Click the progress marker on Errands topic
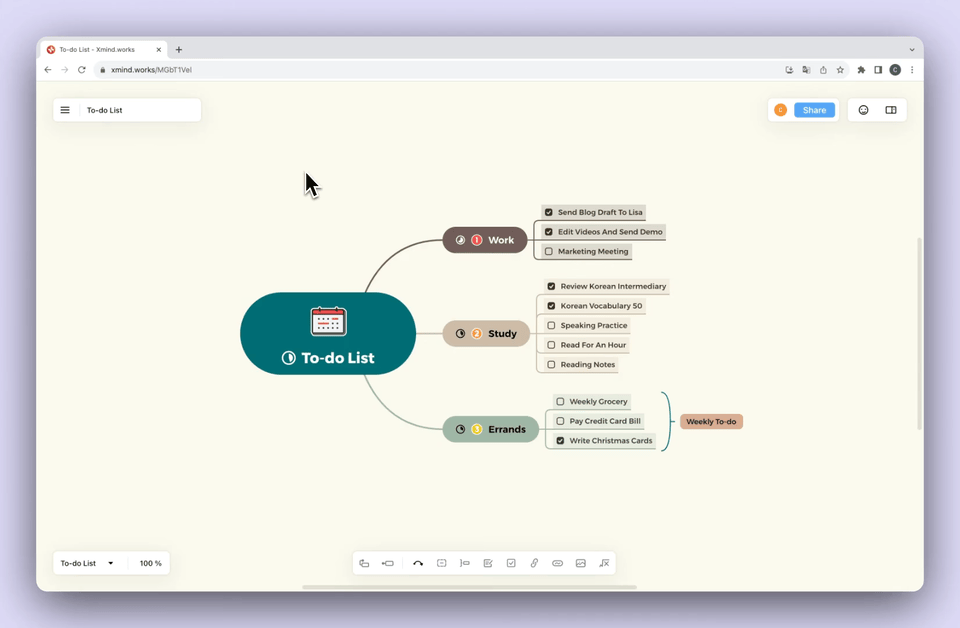 (460, 429)
